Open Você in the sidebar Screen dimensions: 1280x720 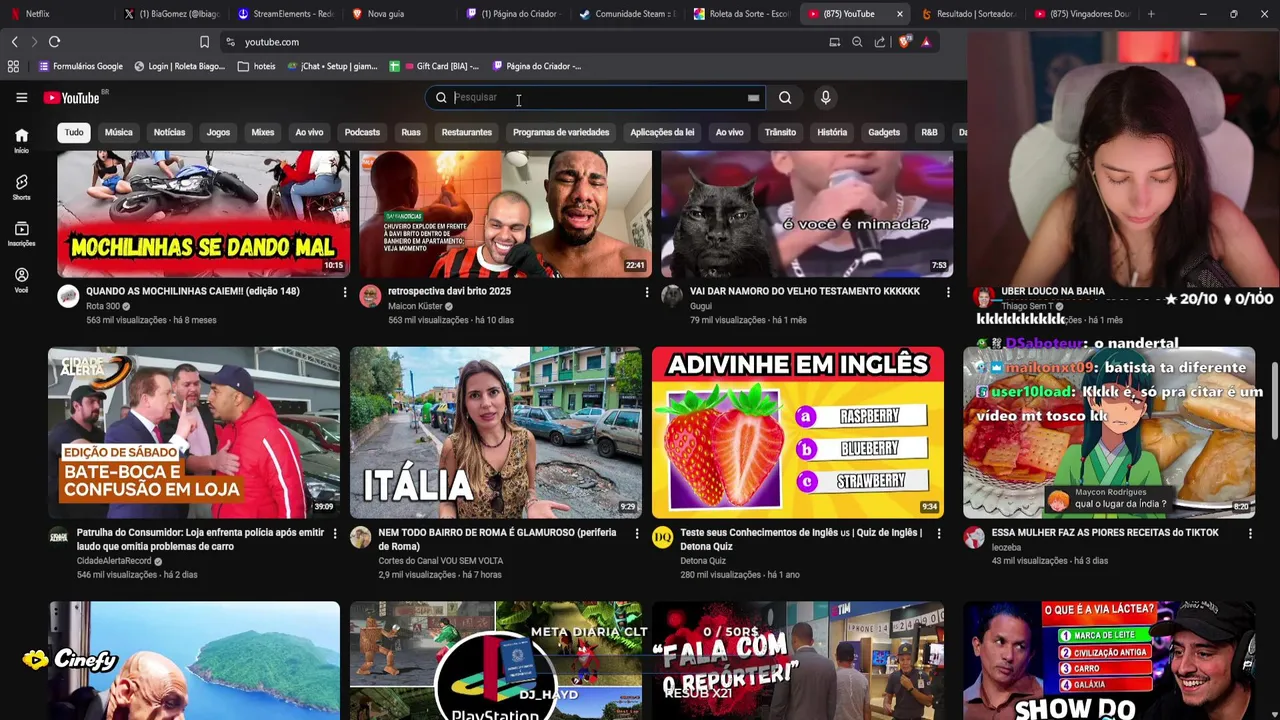21,280
